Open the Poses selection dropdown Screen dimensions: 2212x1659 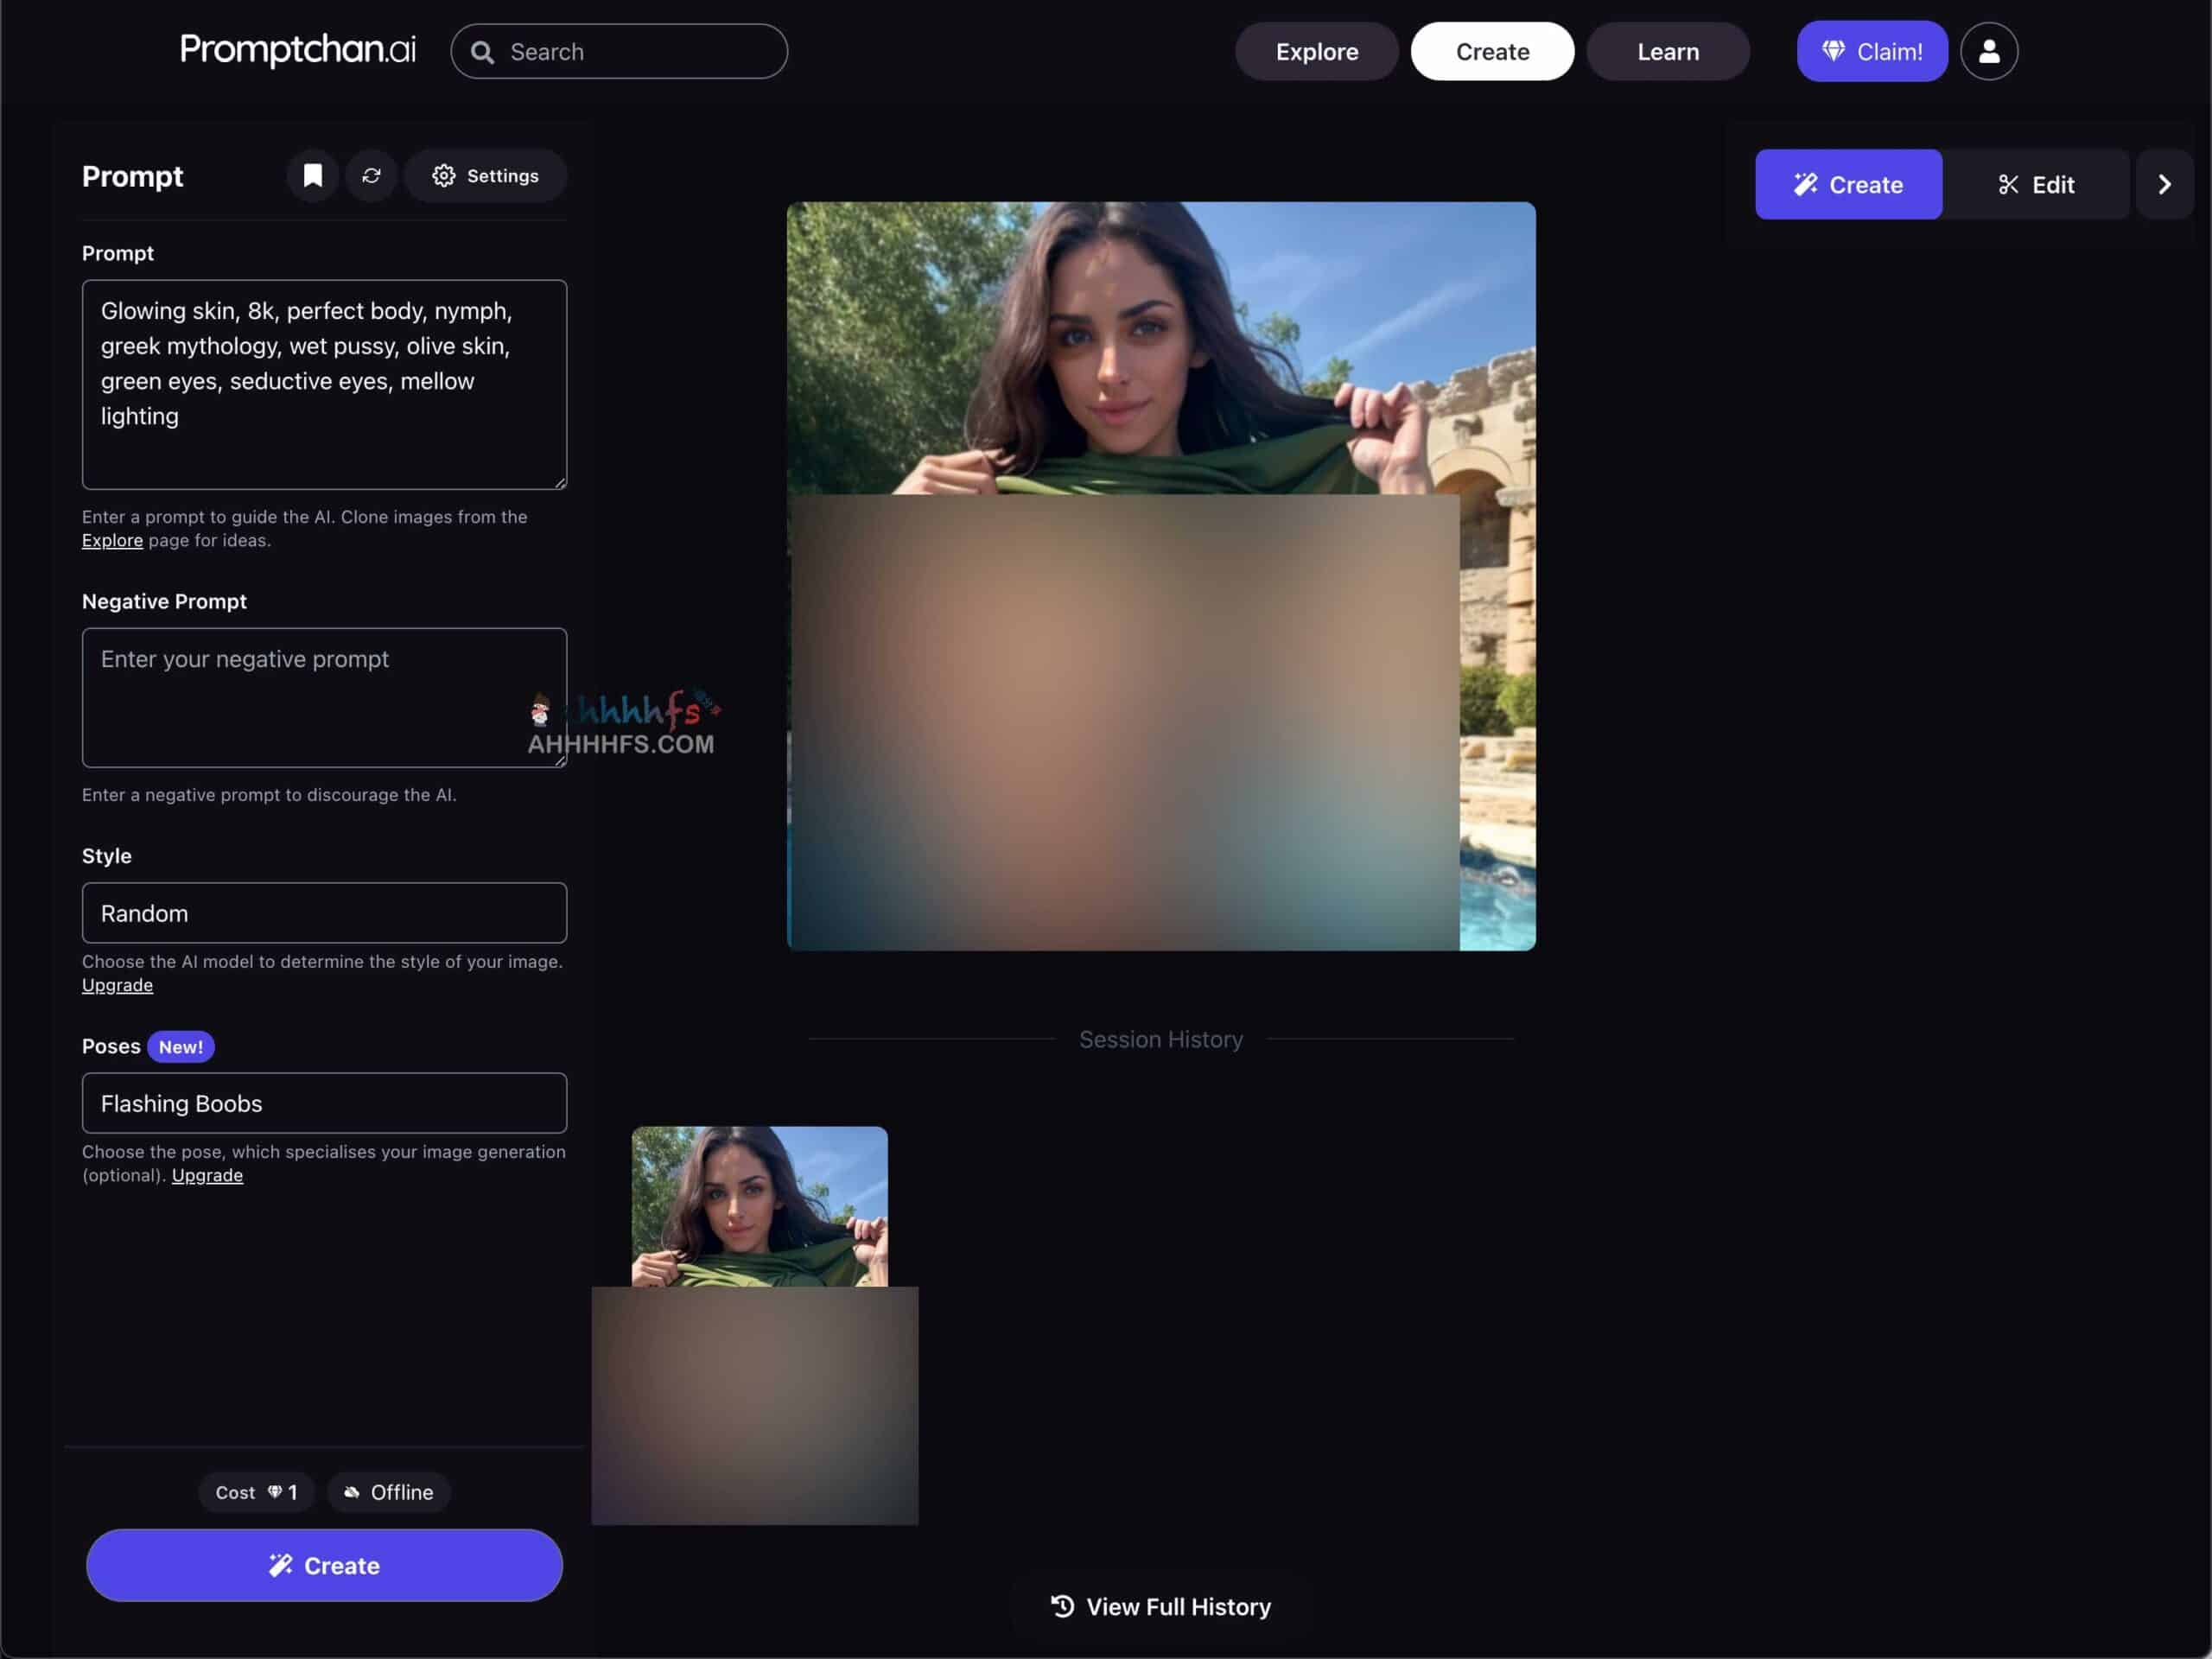tap(324, 1103)
